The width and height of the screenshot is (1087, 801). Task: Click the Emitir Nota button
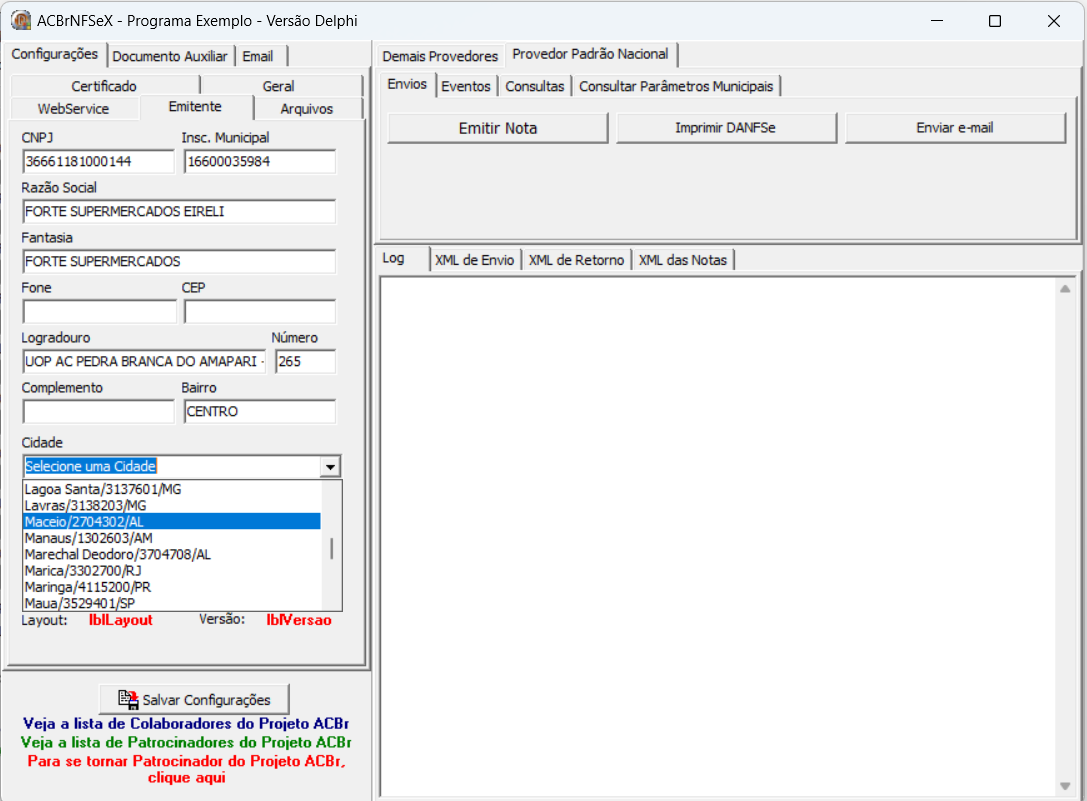tap(498, 128)
